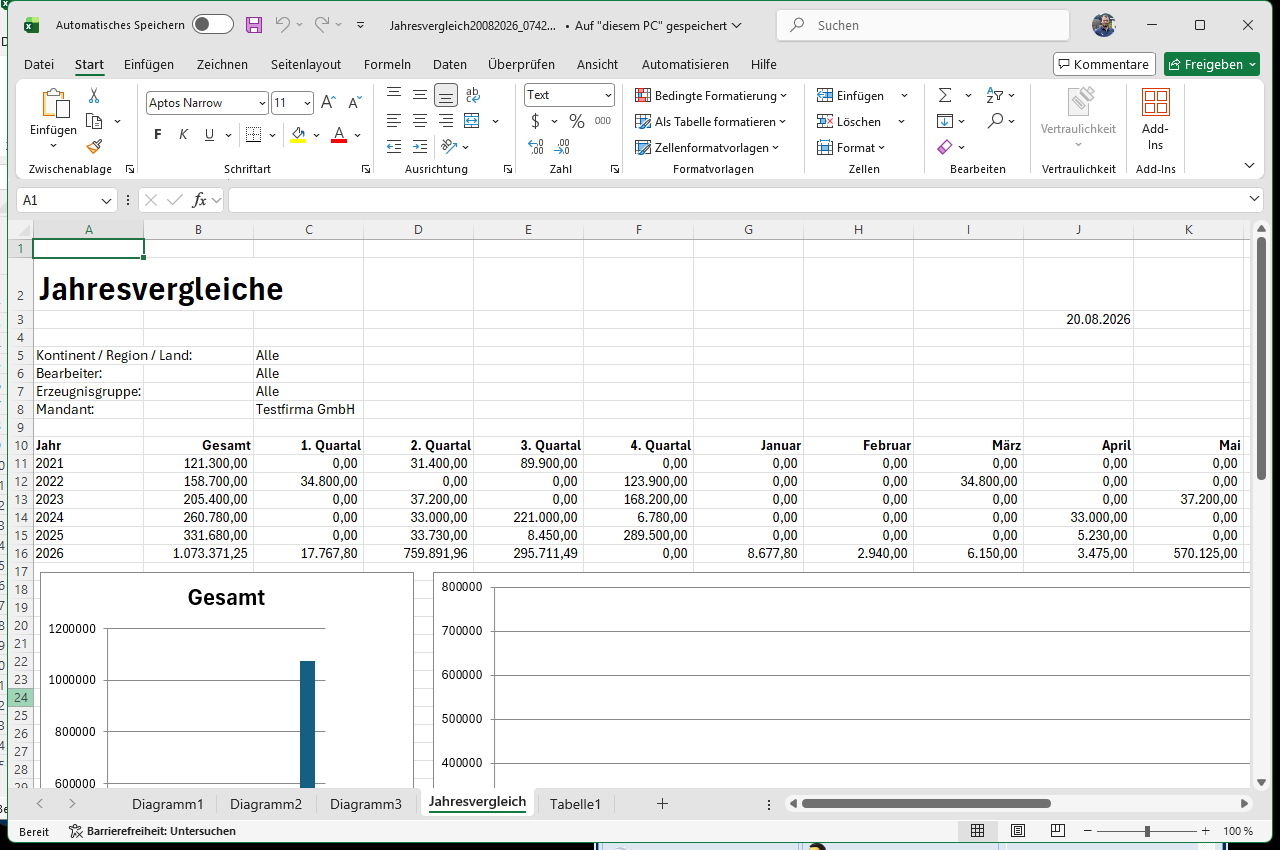The height and width of the screenshot is (850, 1280).
Task: Open the Einfügen ribbon tab
Action: [x=149, y=64]
